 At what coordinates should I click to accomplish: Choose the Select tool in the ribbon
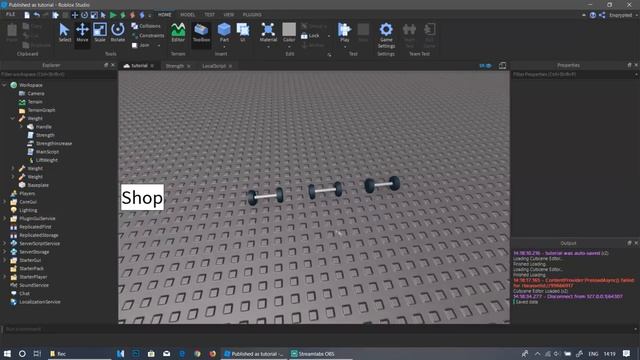point(64,32)
